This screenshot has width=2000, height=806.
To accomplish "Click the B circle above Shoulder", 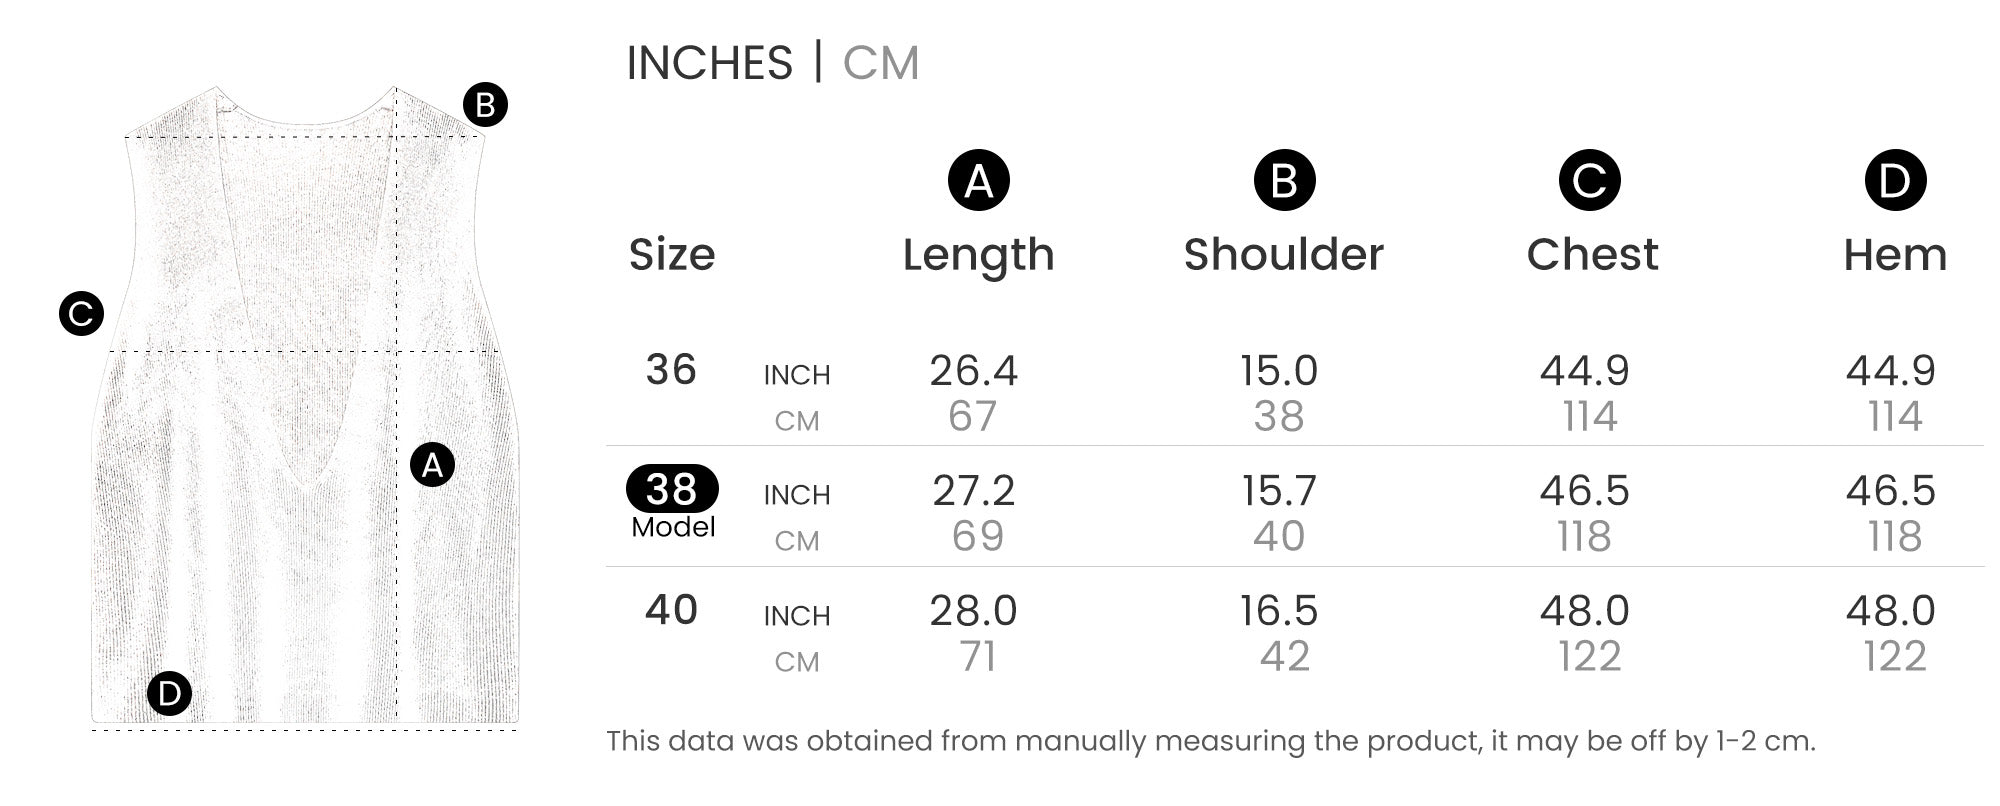I will tap(1284, 181).
